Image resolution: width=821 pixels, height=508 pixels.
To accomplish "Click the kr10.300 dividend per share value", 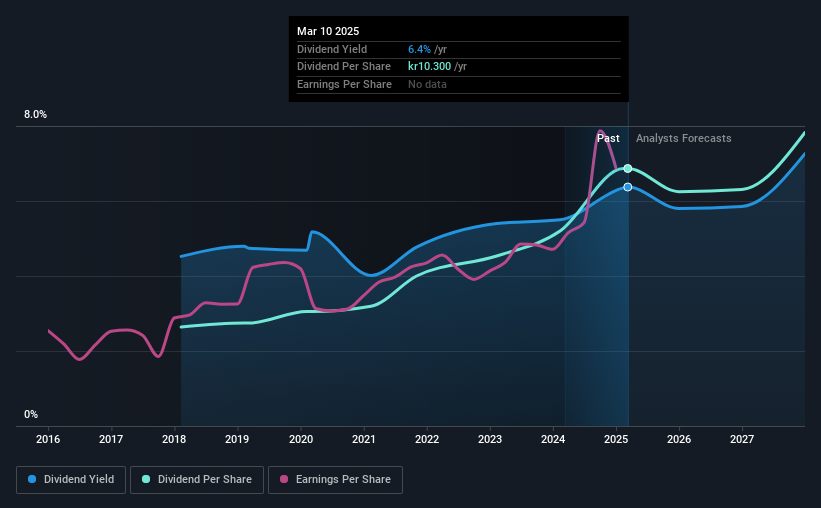I will 429,67.
